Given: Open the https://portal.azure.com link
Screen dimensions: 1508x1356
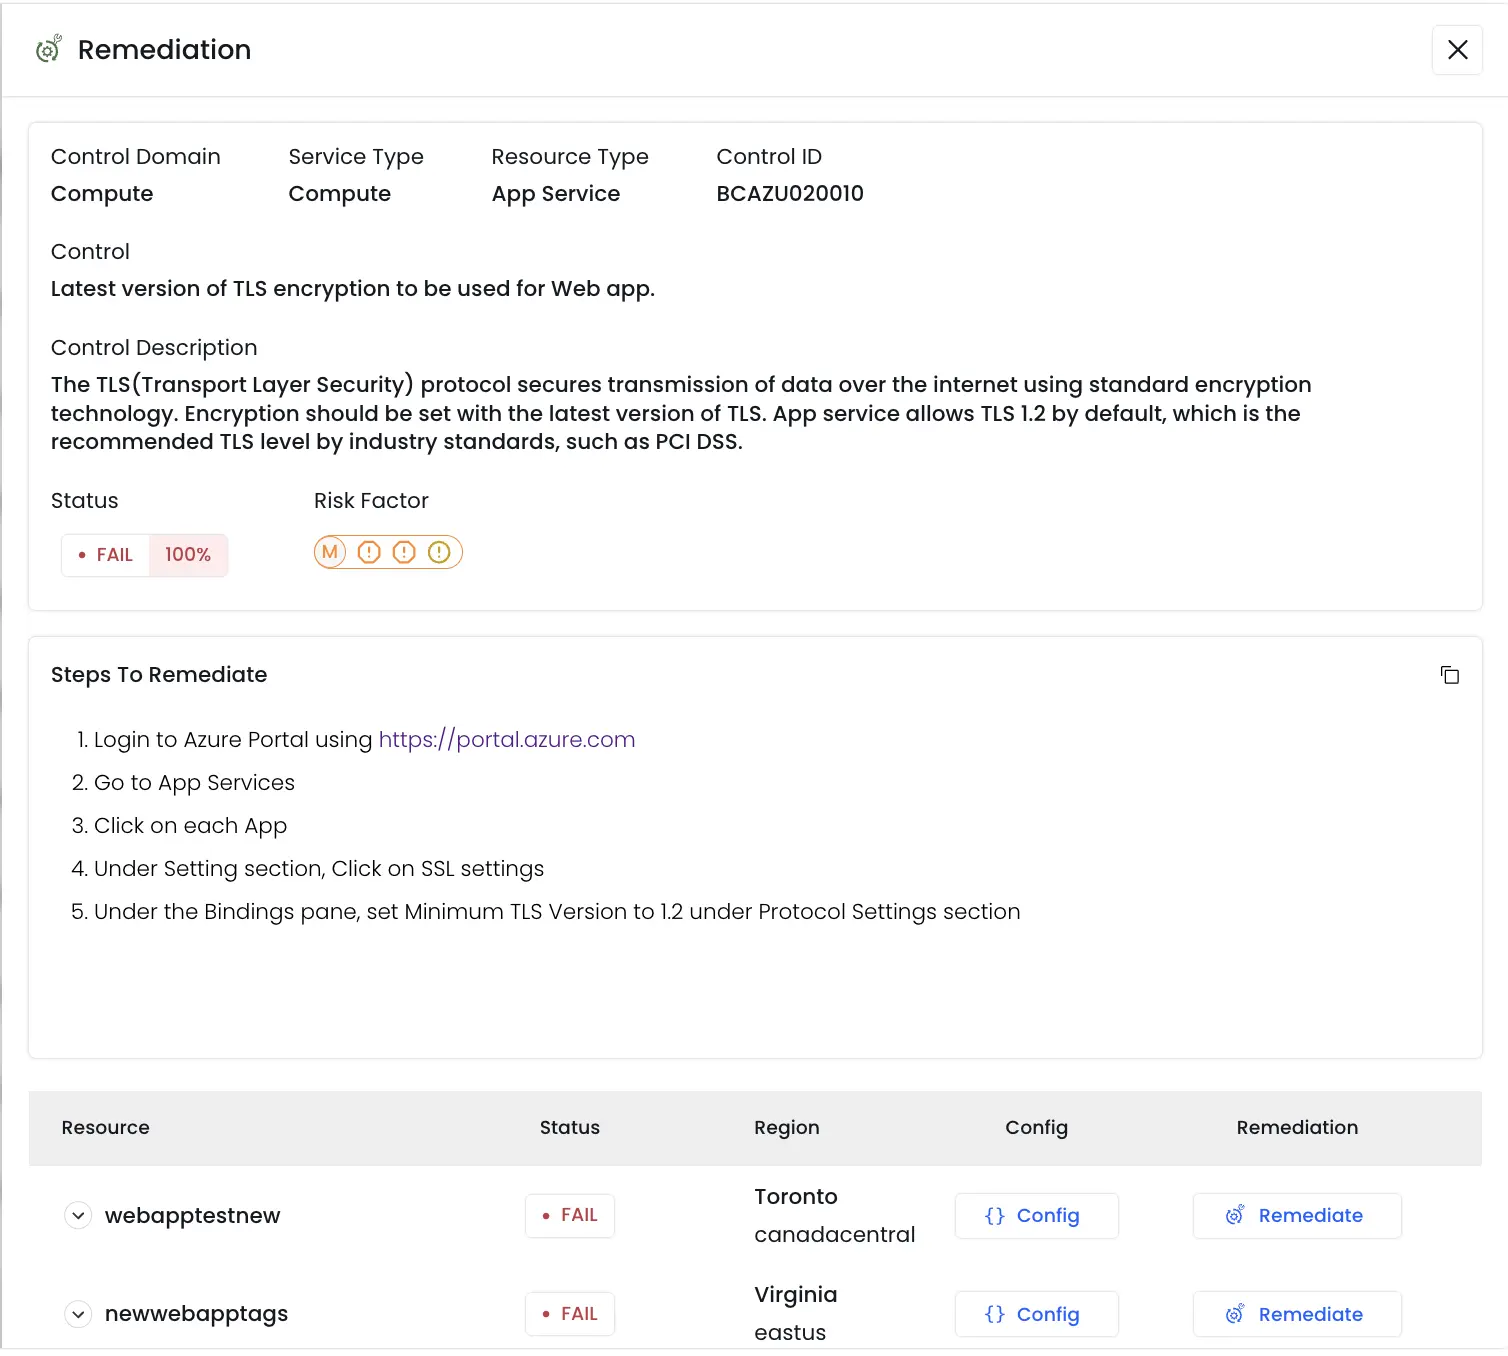Looking at the screenshot, I should (x=506, y=739).
